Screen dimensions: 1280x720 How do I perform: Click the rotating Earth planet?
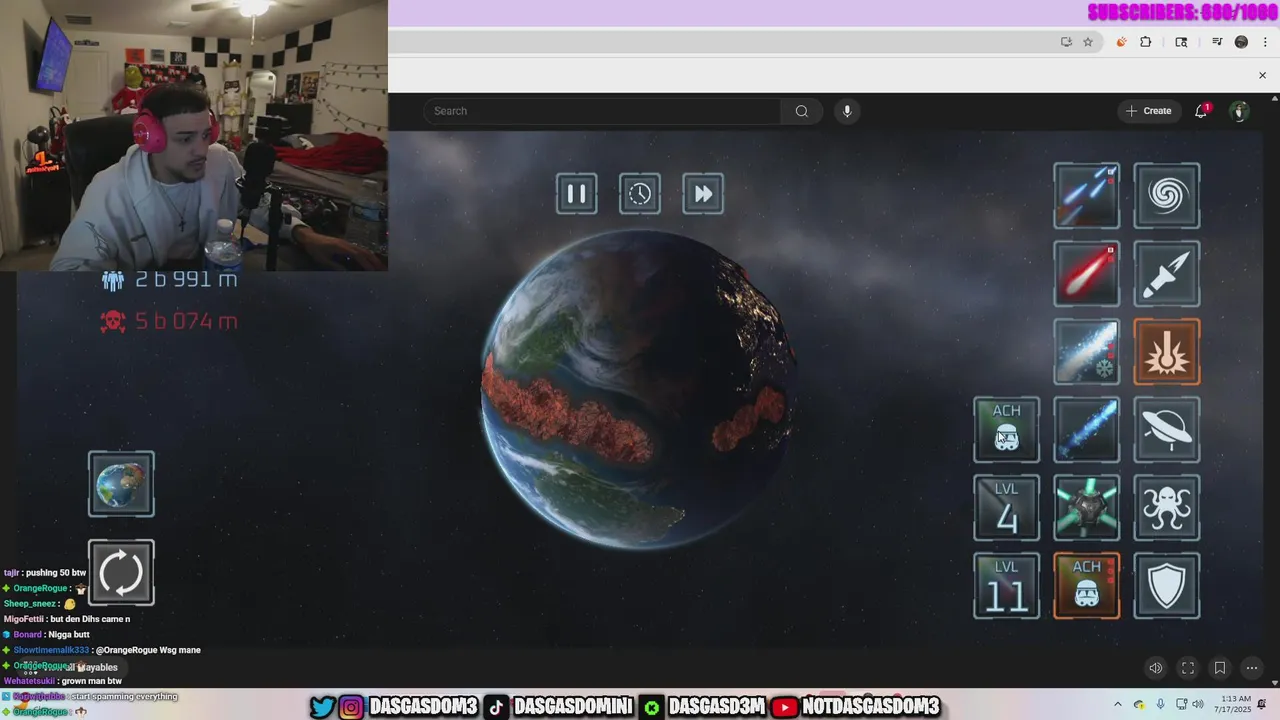(640, 390)
